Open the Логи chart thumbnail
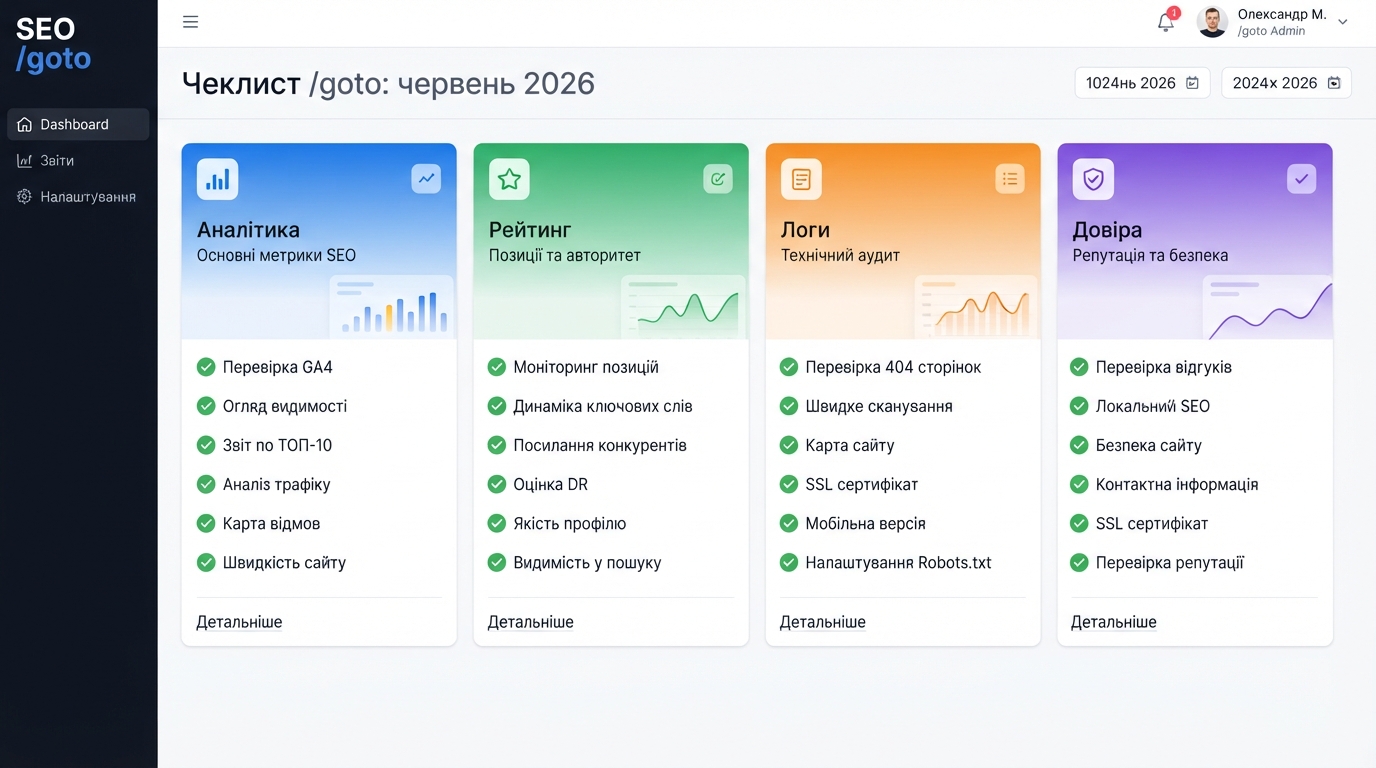1376x768 pixels. [x=976, y=306]
